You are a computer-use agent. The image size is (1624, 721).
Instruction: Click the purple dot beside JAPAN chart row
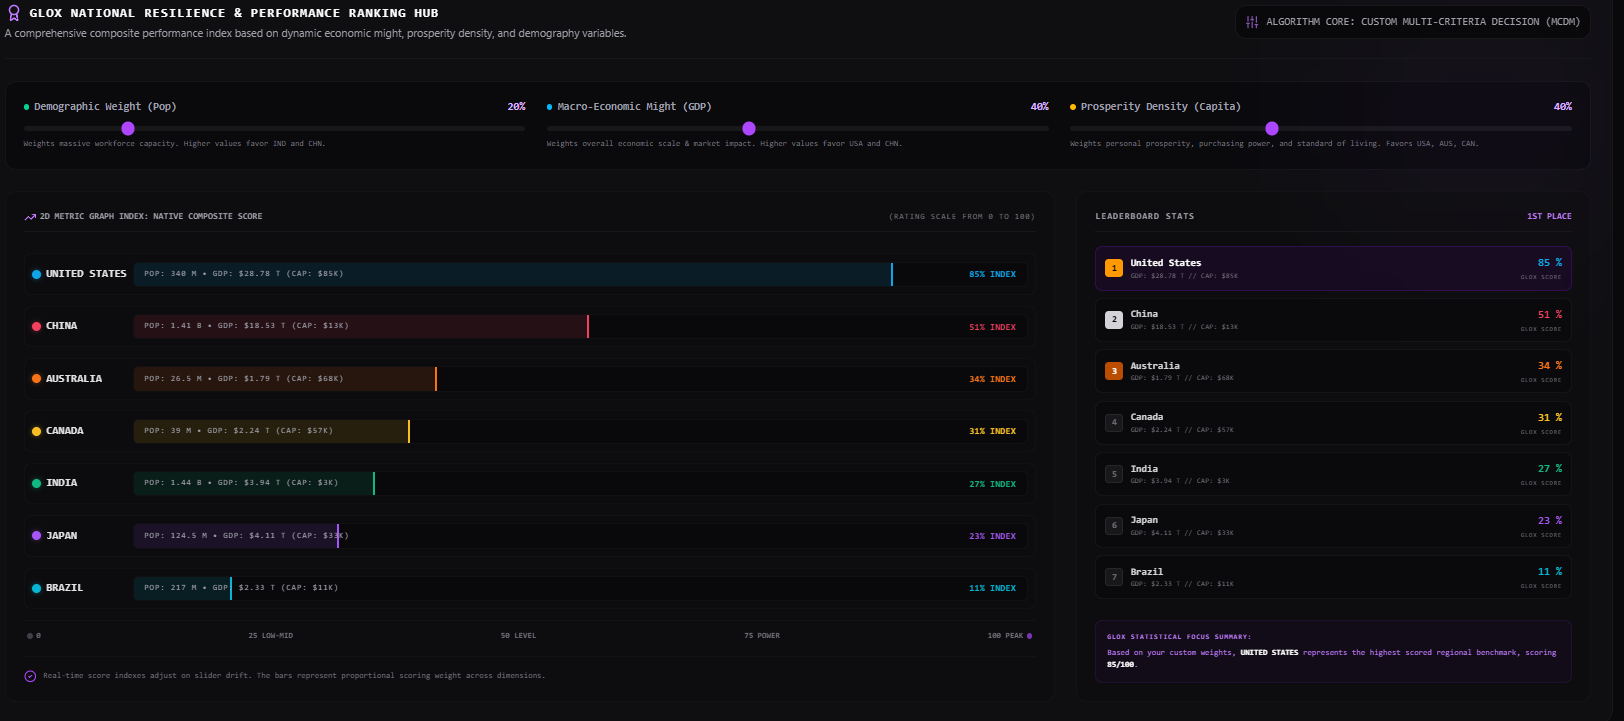tap(37, 536)
